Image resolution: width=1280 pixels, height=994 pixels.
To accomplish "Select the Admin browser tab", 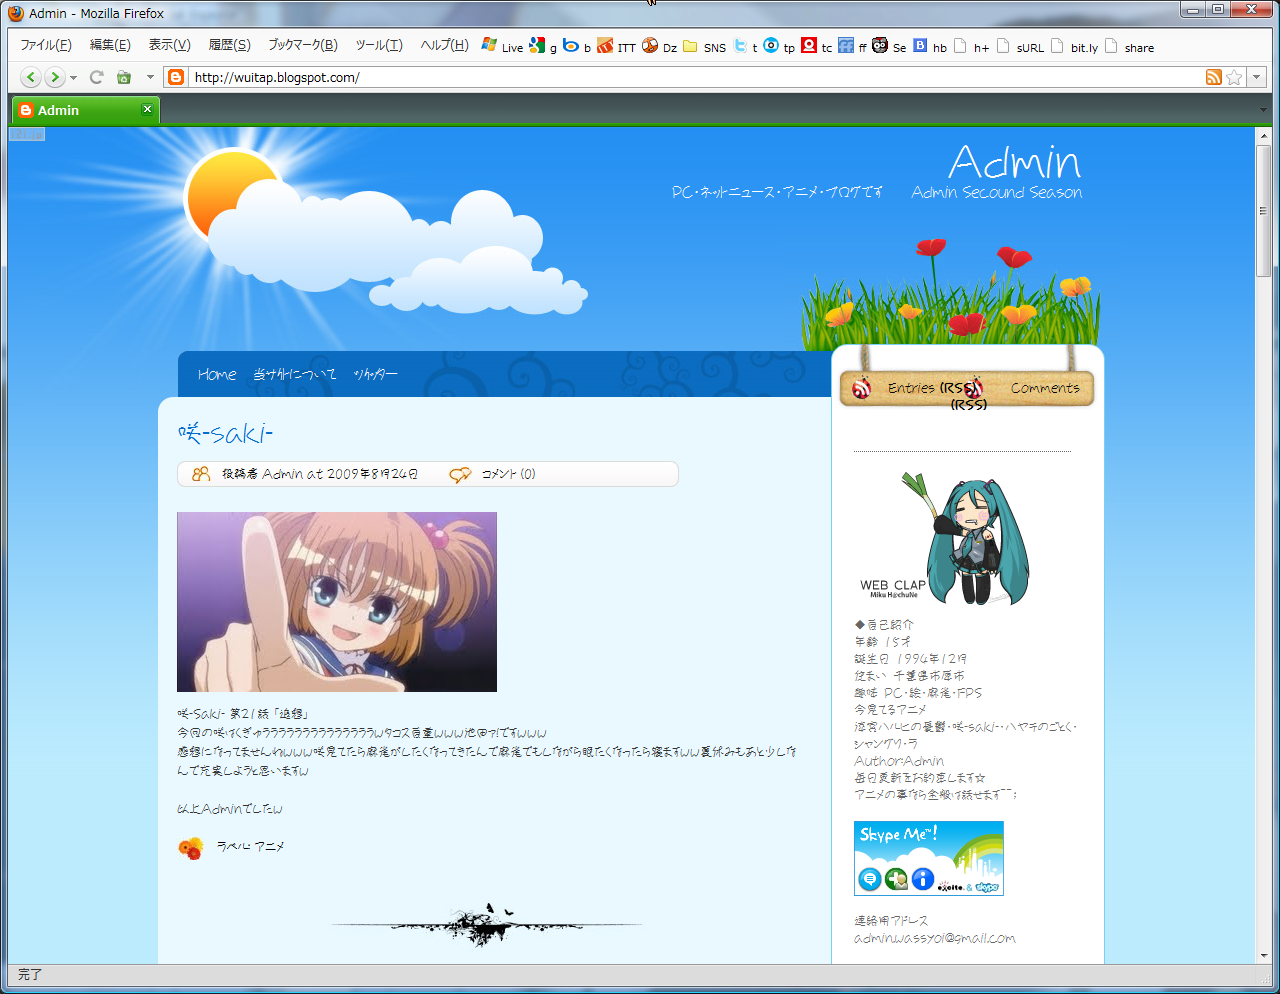I will tap(85, 110).
